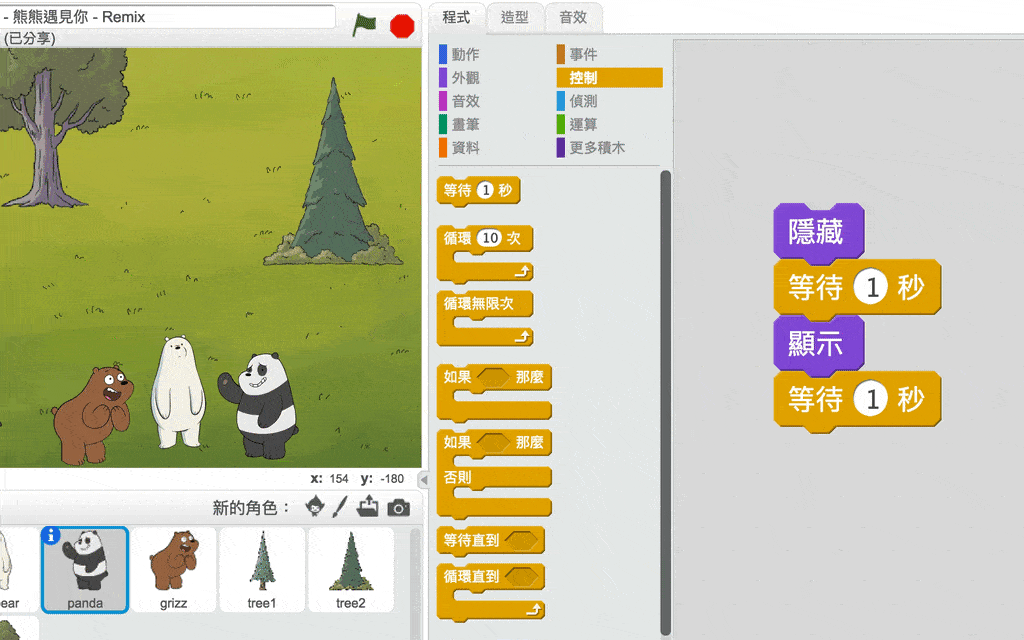
Task: Click the blocks palette vertical scrollbar
Action: tap(665, 403)
